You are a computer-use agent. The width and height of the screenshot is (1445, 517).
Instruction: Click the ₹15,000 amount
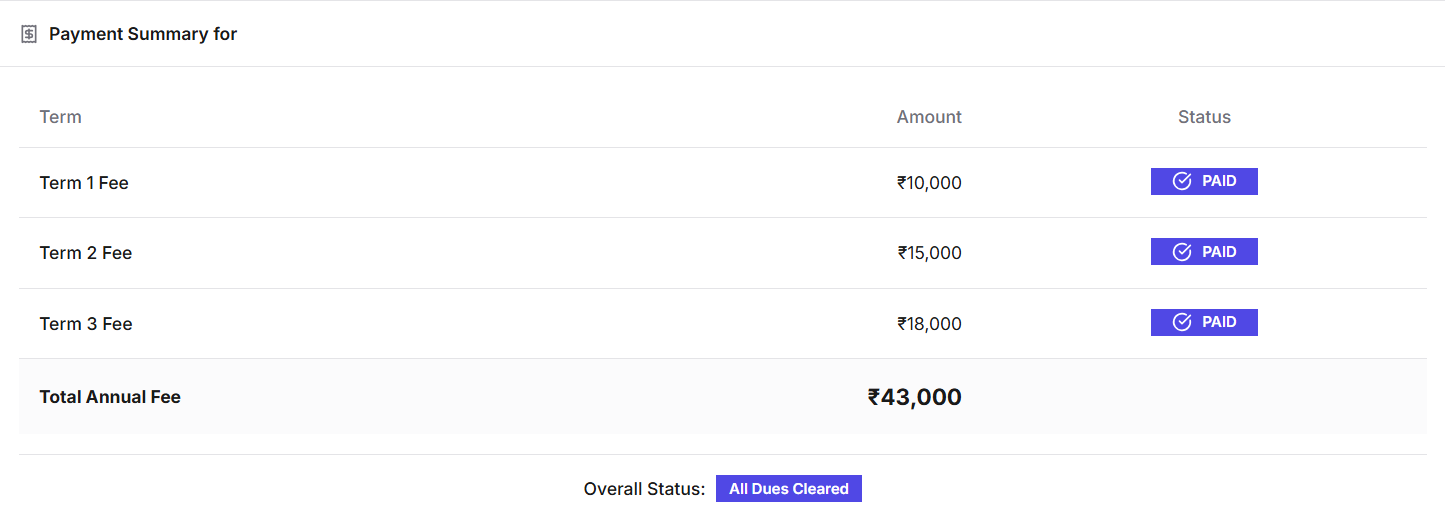[929, 253]
